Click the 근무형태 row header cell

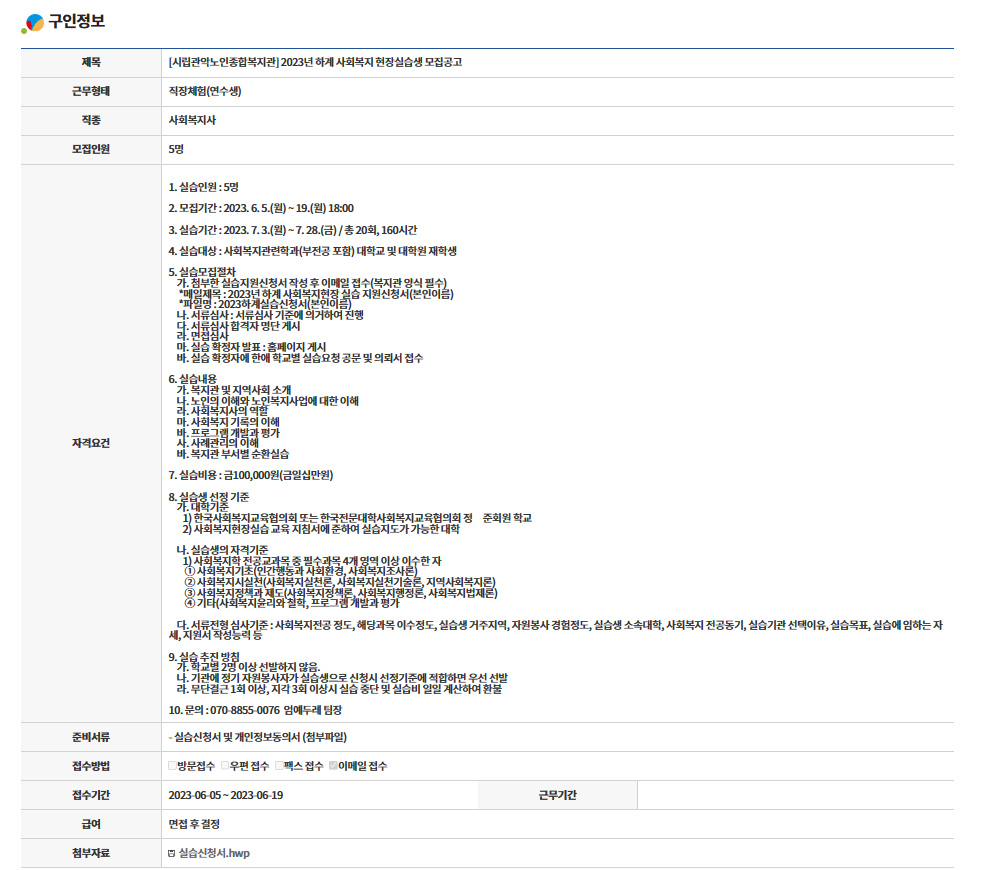click(91, 91)
